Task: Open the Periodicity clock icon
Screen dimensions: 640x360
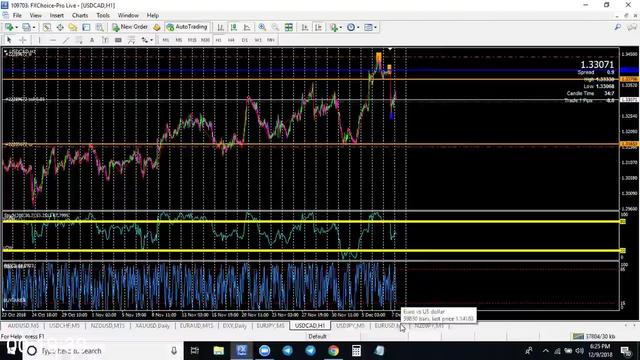Action: (351, 27)
